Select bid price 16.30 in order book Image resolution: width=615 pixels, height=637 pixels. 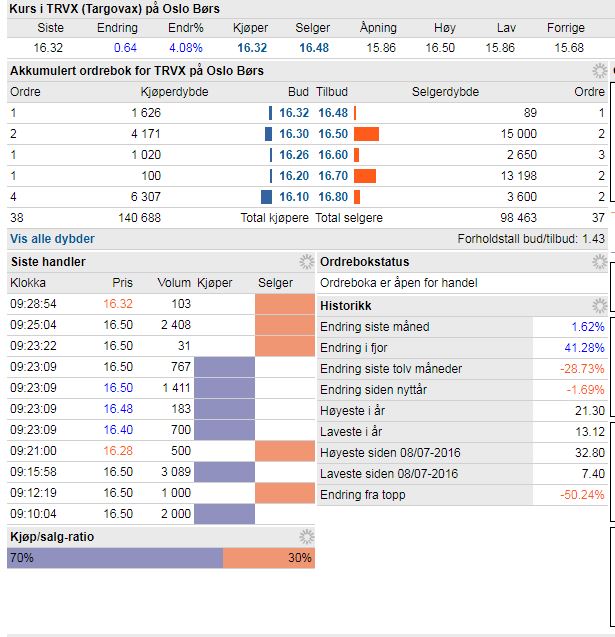click(x=294, y=134)
